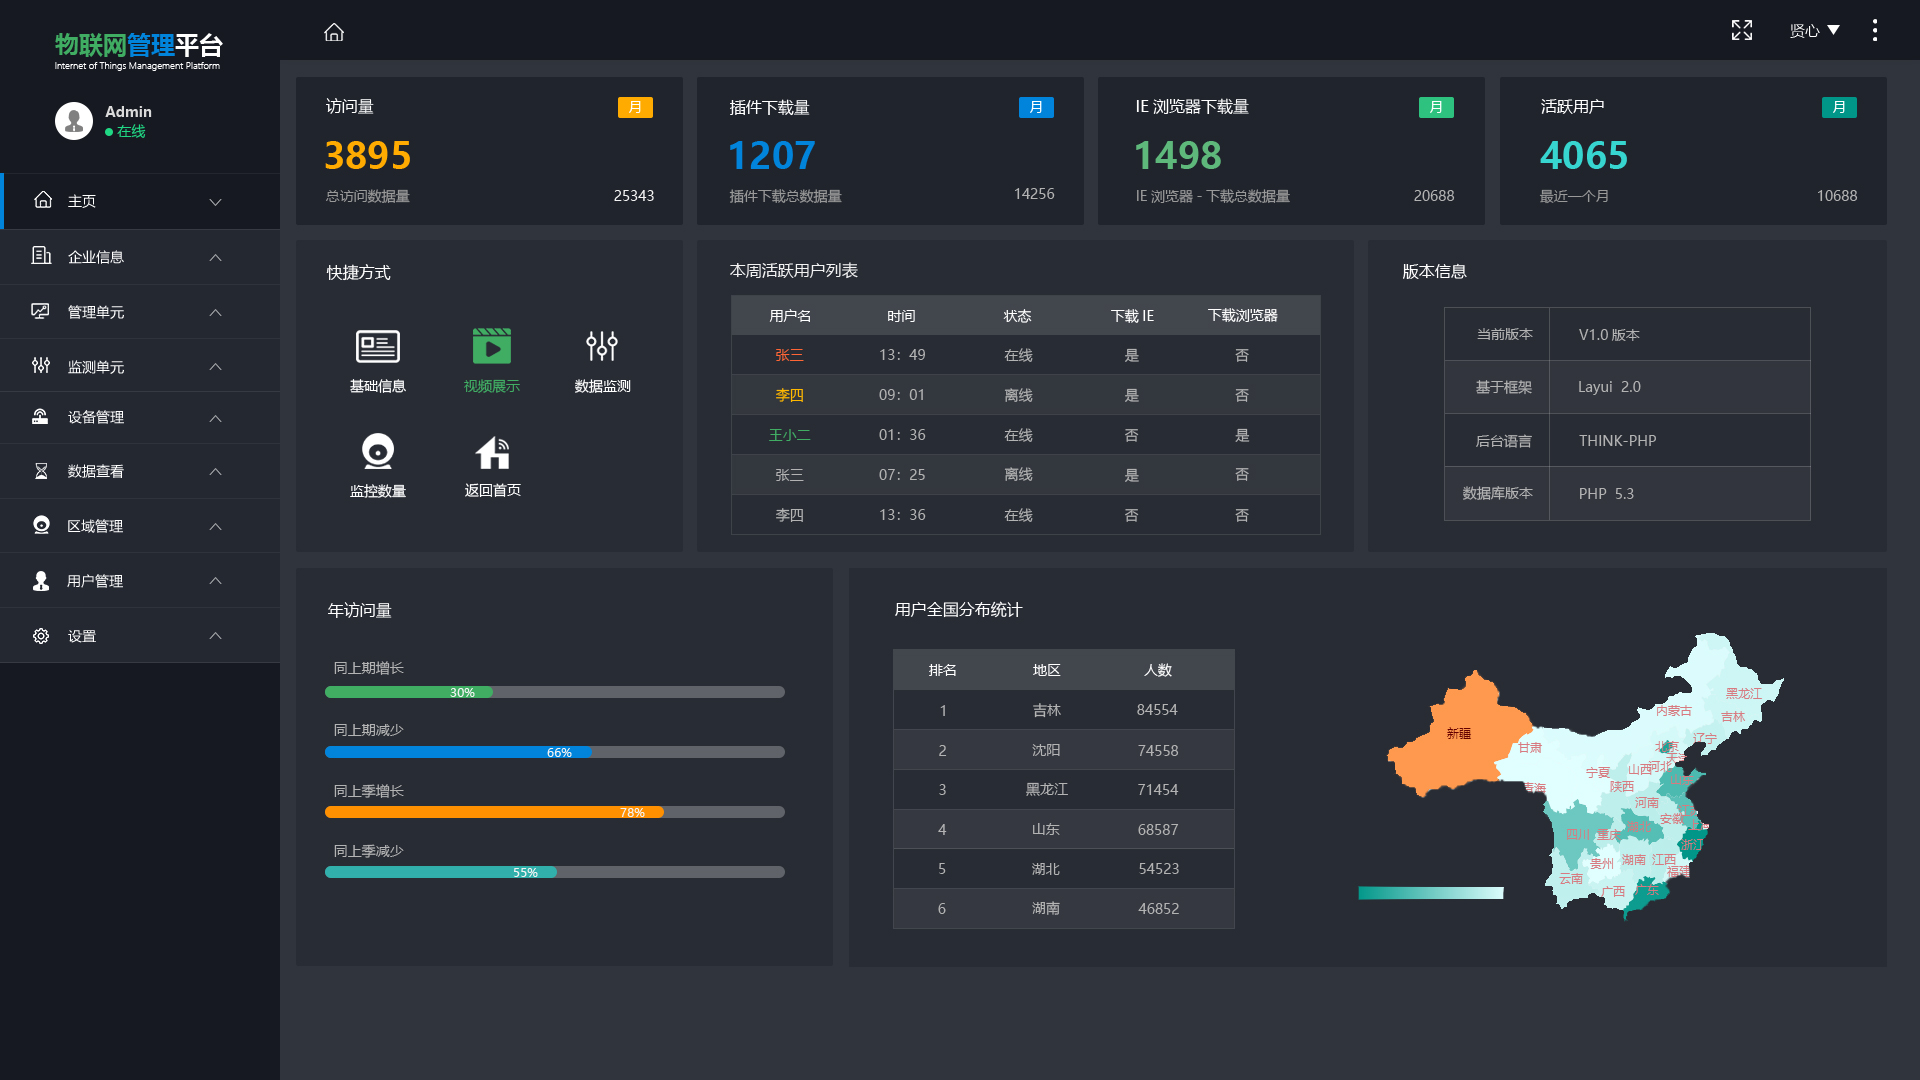Open the 贤心 user dropdown
The height and width of the screenshot is (1080, 1920).
point(1814,31)
